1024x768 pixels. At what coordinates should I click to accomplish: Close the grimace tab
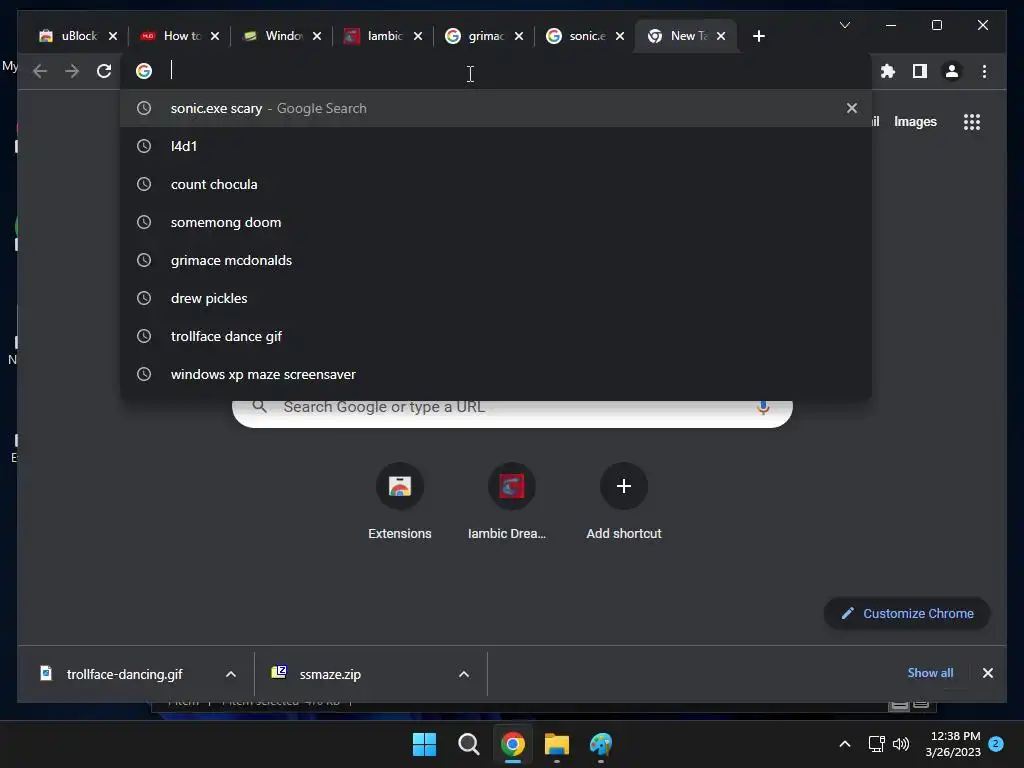pos(519,36)
